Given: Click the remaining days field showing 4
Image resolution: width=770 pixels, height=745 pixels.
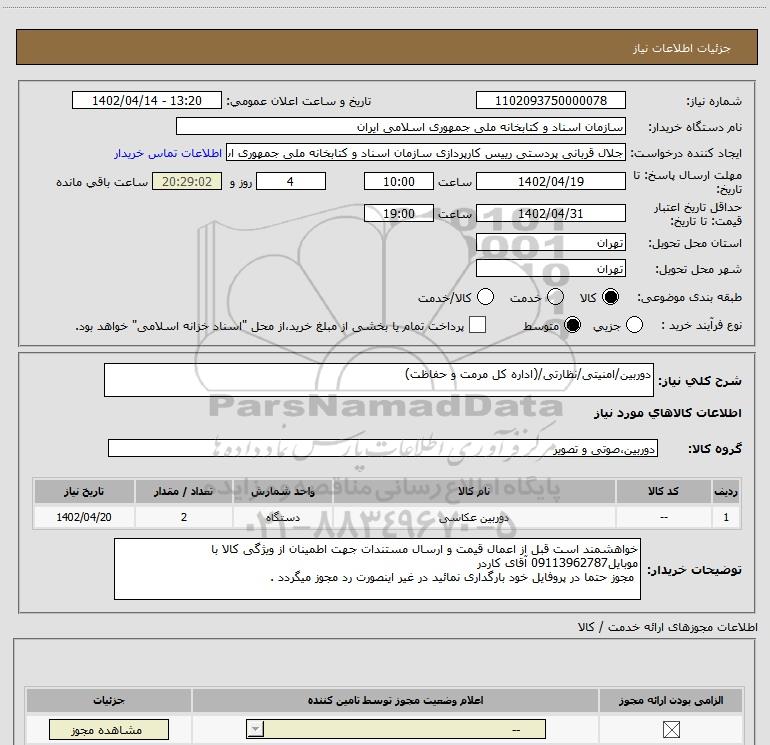Looking at the screenshot, I should click(x=291, y=182).
